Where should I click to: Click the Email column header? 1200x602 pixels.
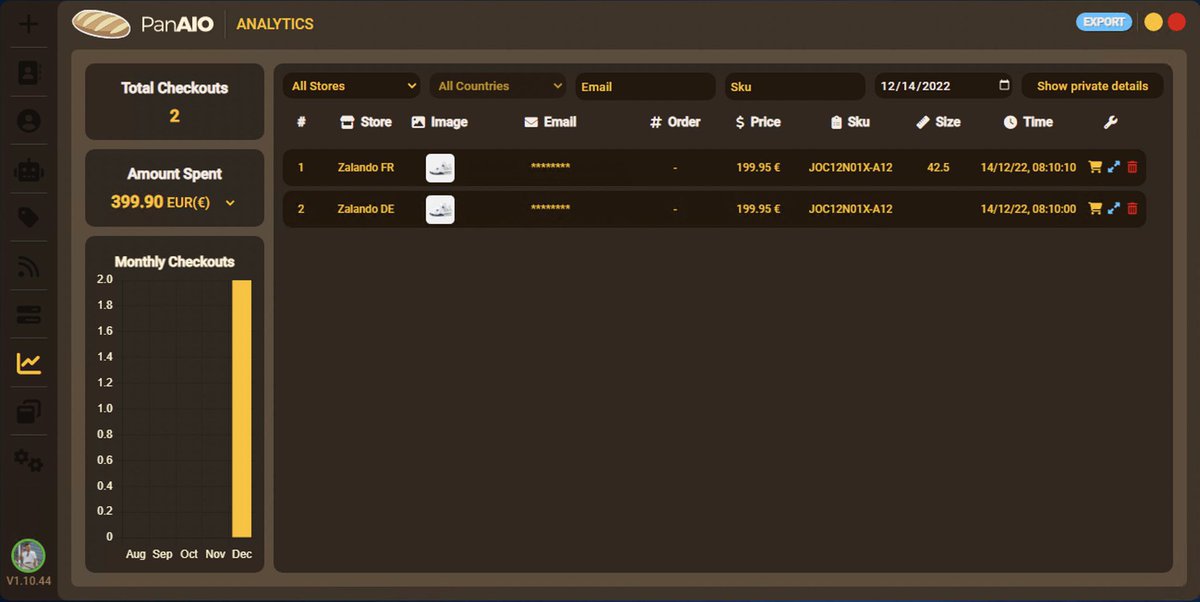[550, 122]
